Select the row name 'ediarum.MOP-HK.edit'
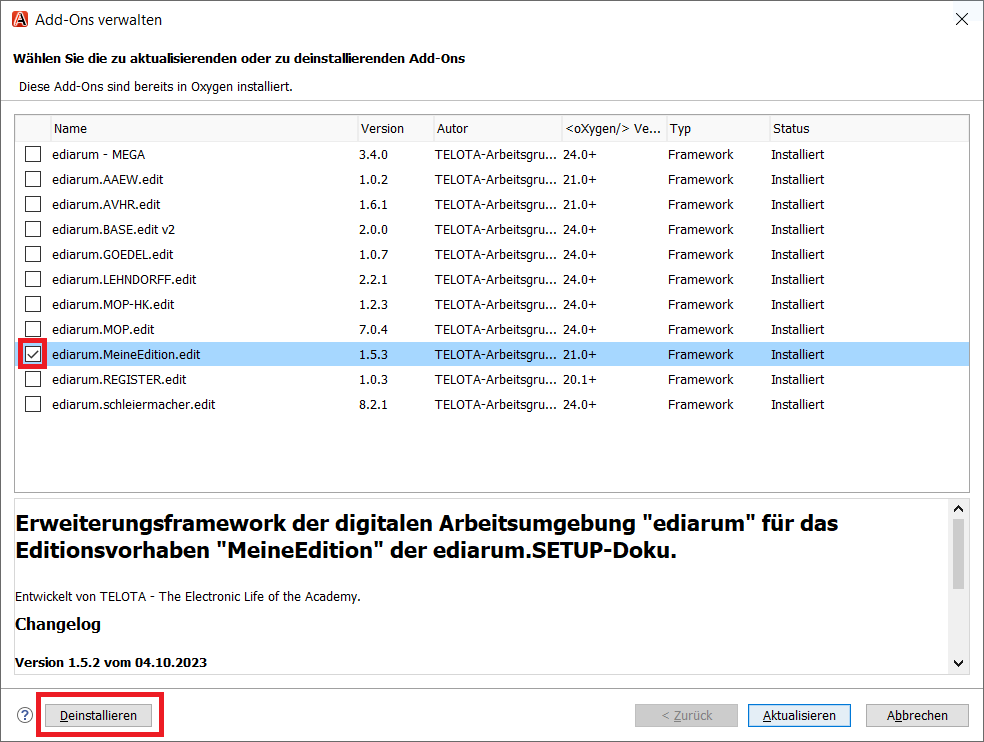984x742 pixels. (113, 304)
